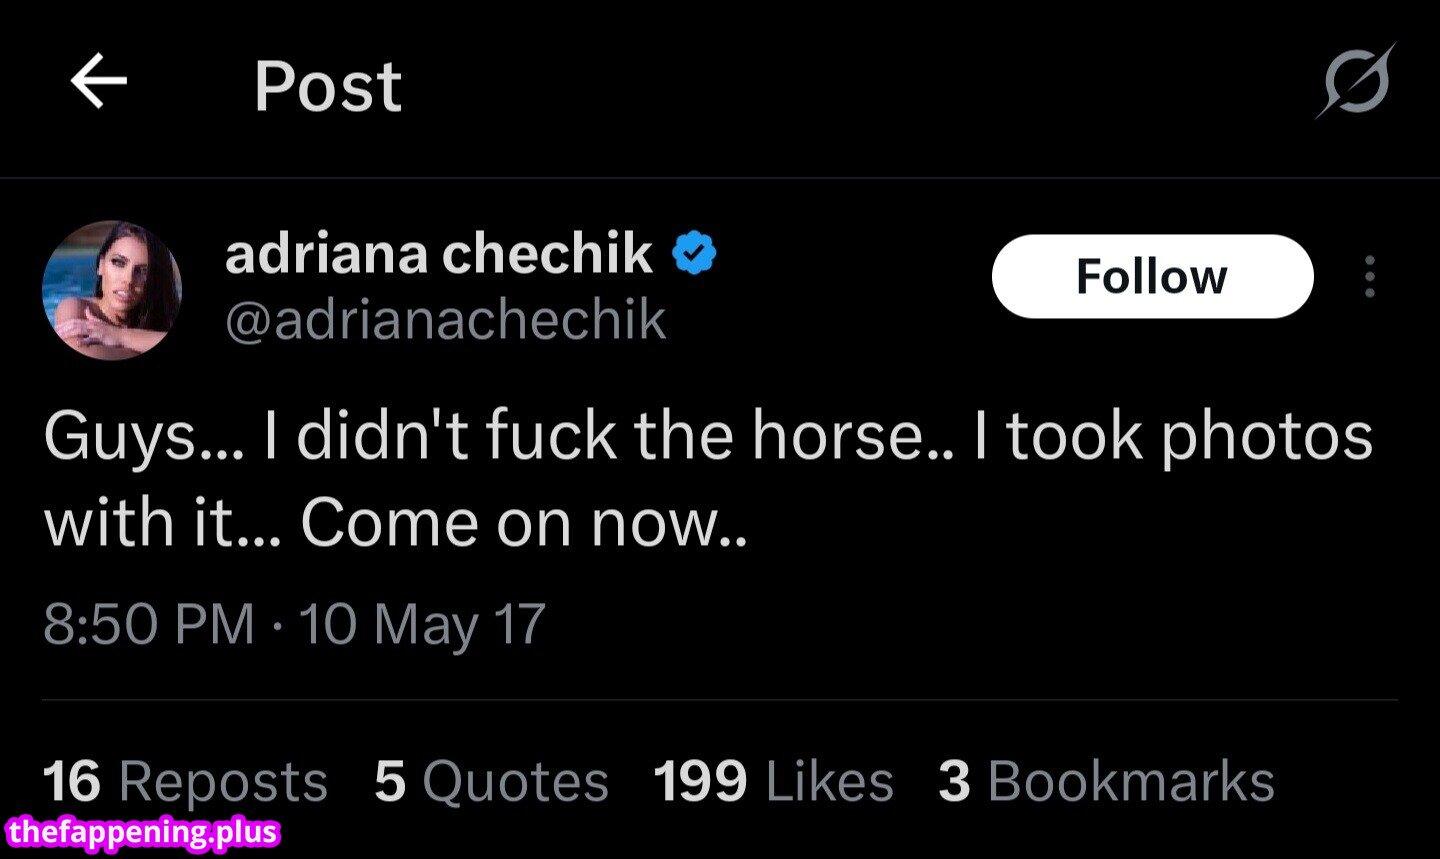1440x859 pixels.
Task: Open Grok via the slashed-circle icon
Action: pyautogui.click(x=1355, y=81)
